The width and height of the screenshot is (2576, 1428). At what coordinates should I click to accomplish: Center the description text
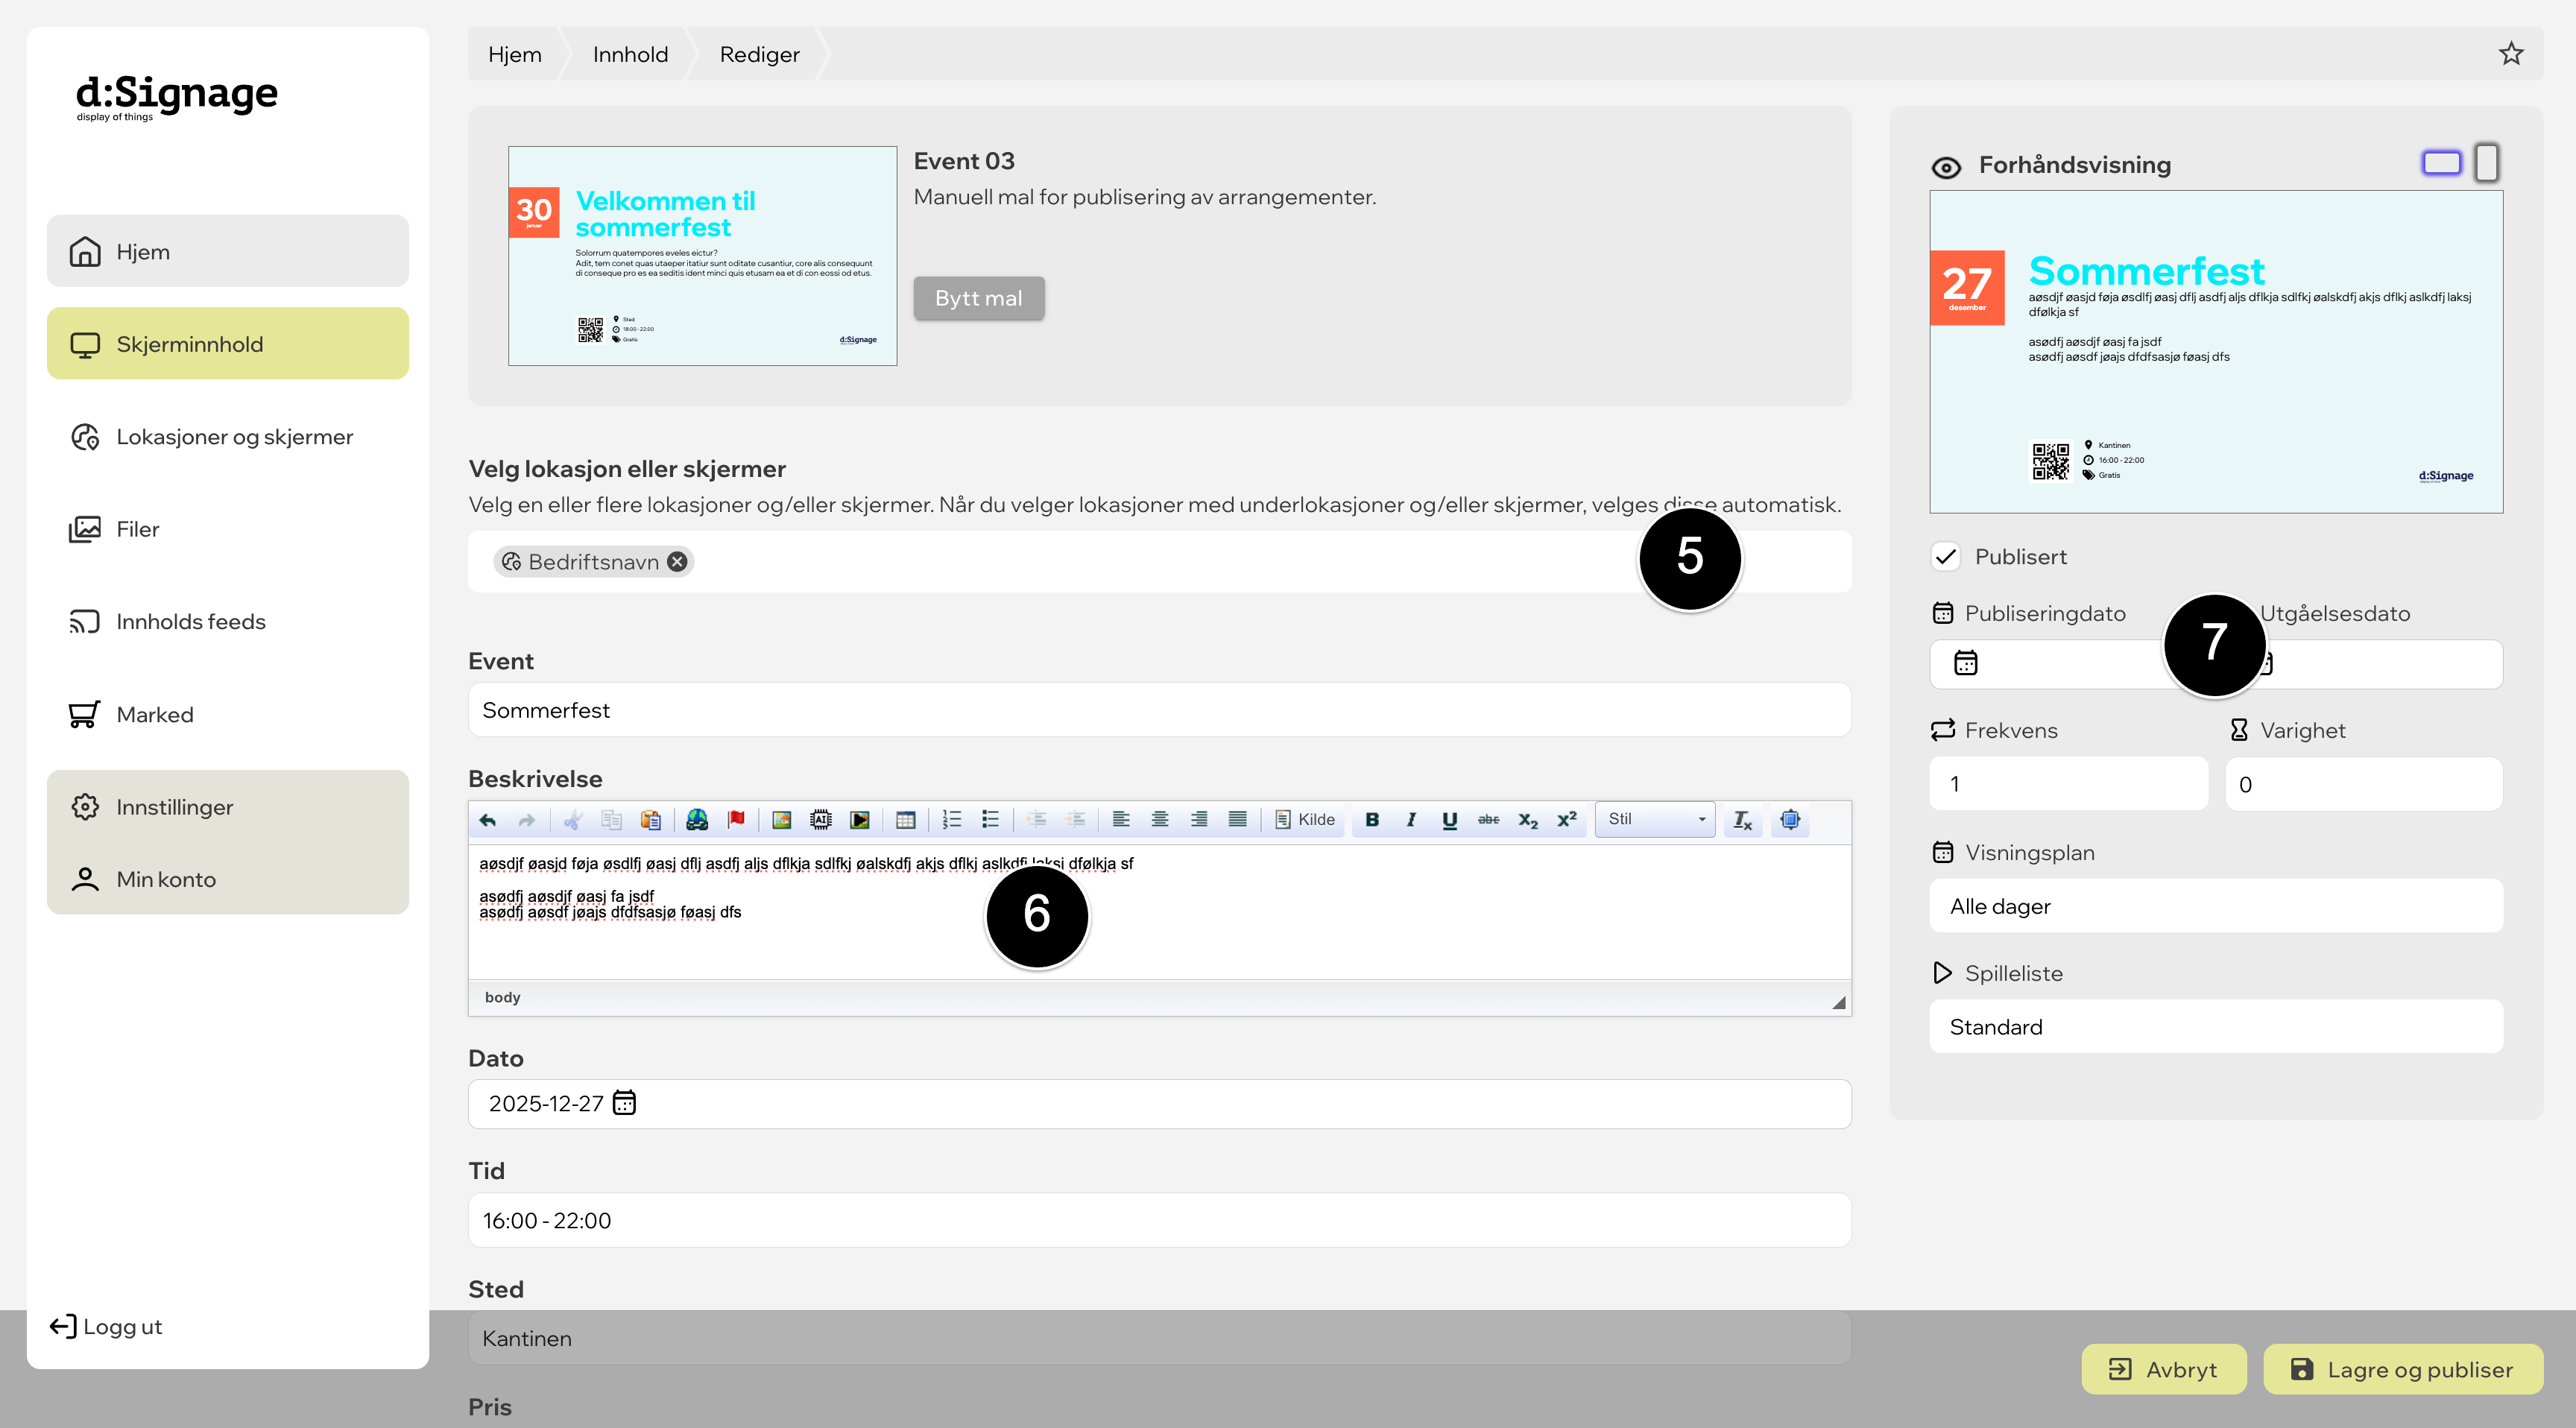1160,820
